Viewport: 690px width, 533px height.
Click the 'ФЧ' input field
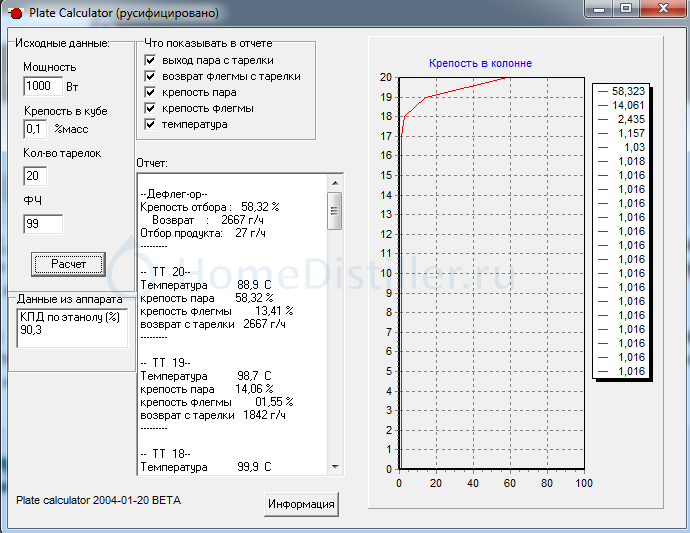pos(42,224)
